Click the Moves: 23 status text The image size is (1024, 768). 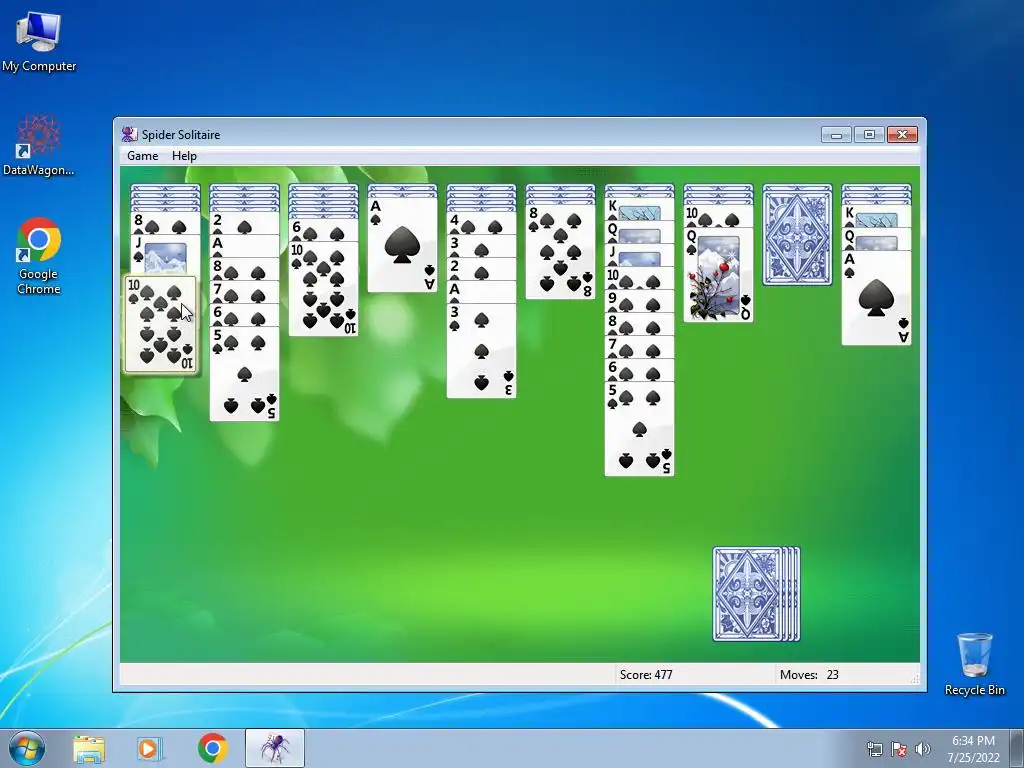pos(809,675)
